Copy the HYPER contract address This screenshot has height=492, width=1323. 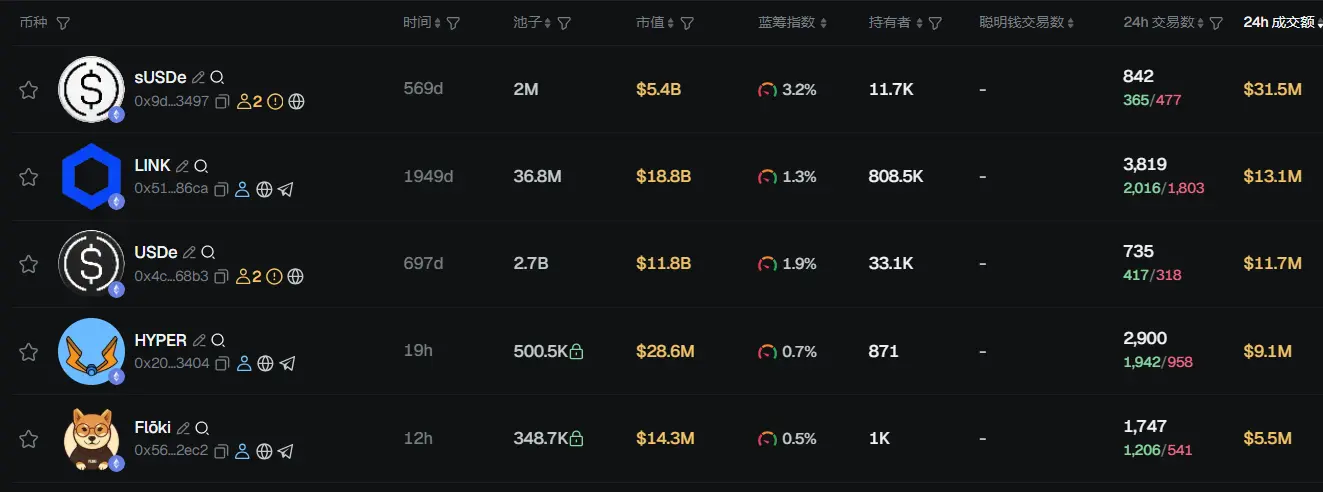[x=222, y=363]
